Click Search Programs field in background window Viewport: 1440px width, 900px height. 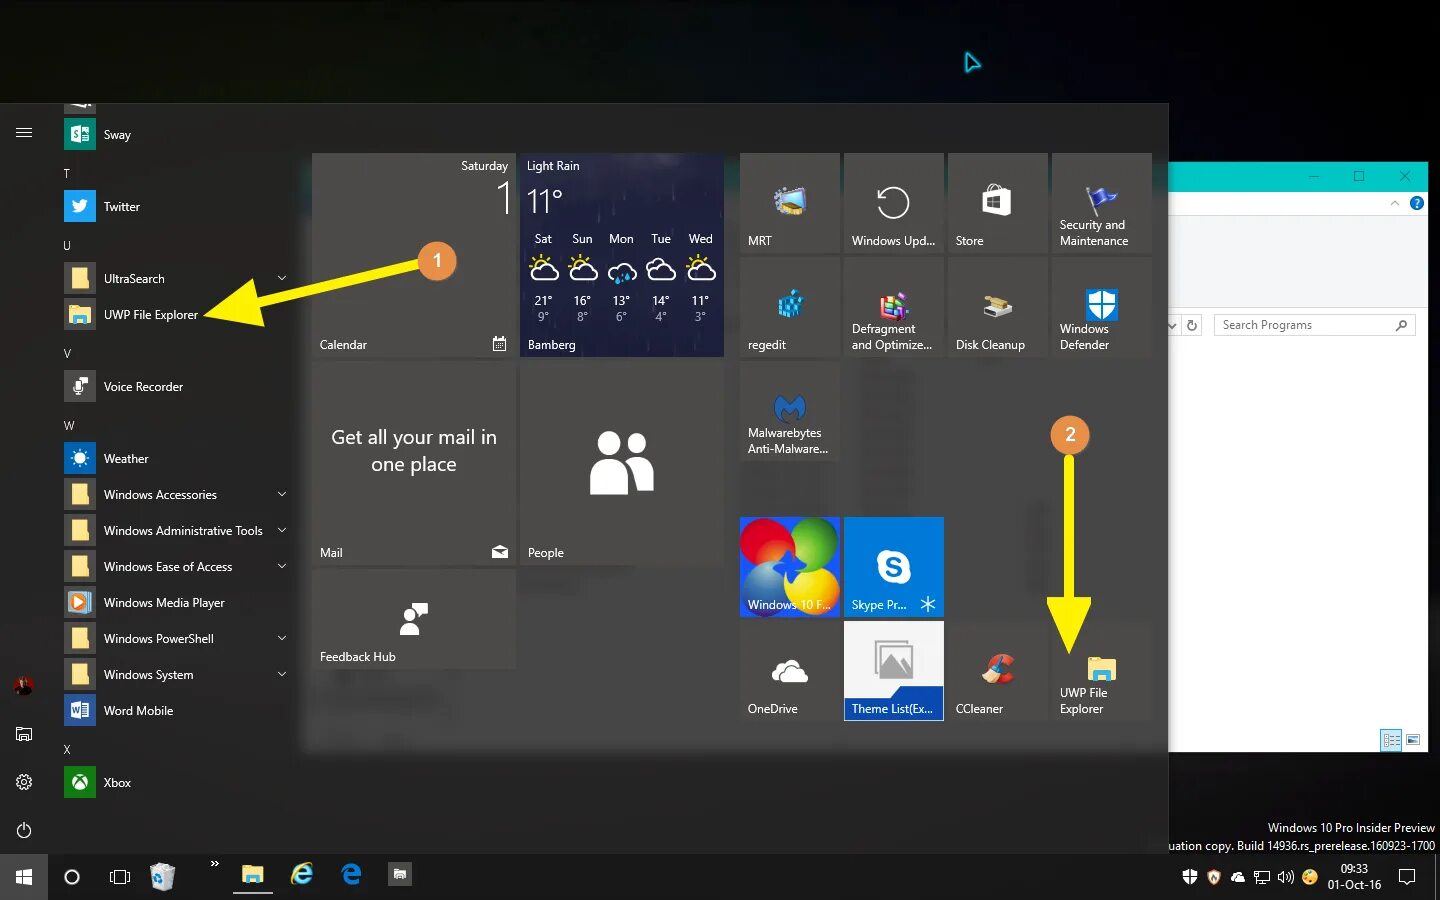click(1314, 325)
